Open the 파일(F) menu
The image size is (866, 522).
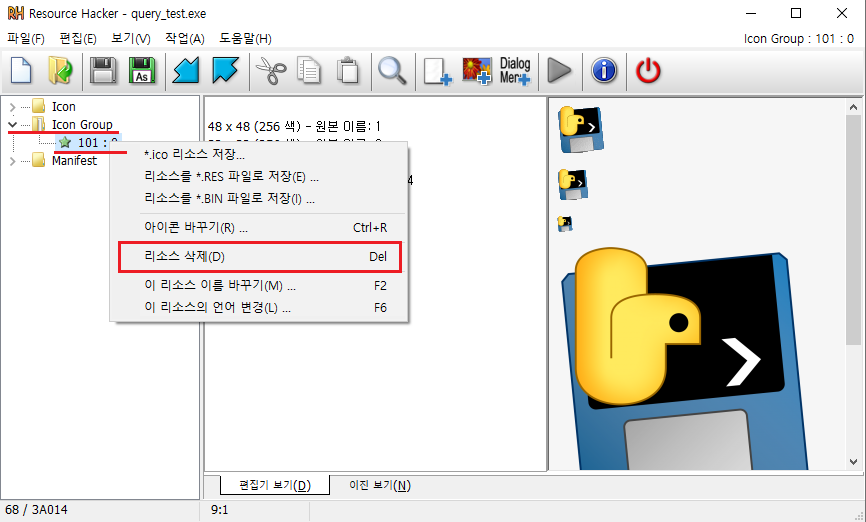(x=26, y=39)
